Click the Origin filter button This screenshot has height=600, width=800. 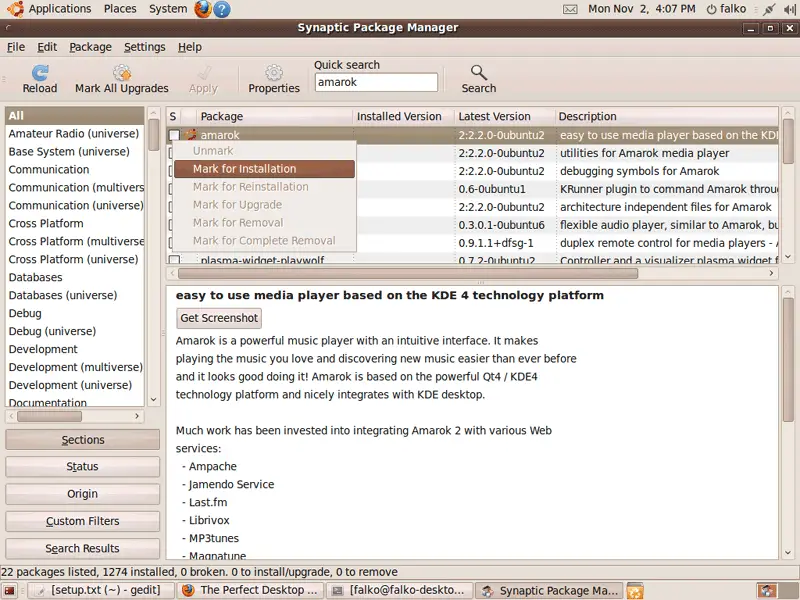tap(82, 494)
